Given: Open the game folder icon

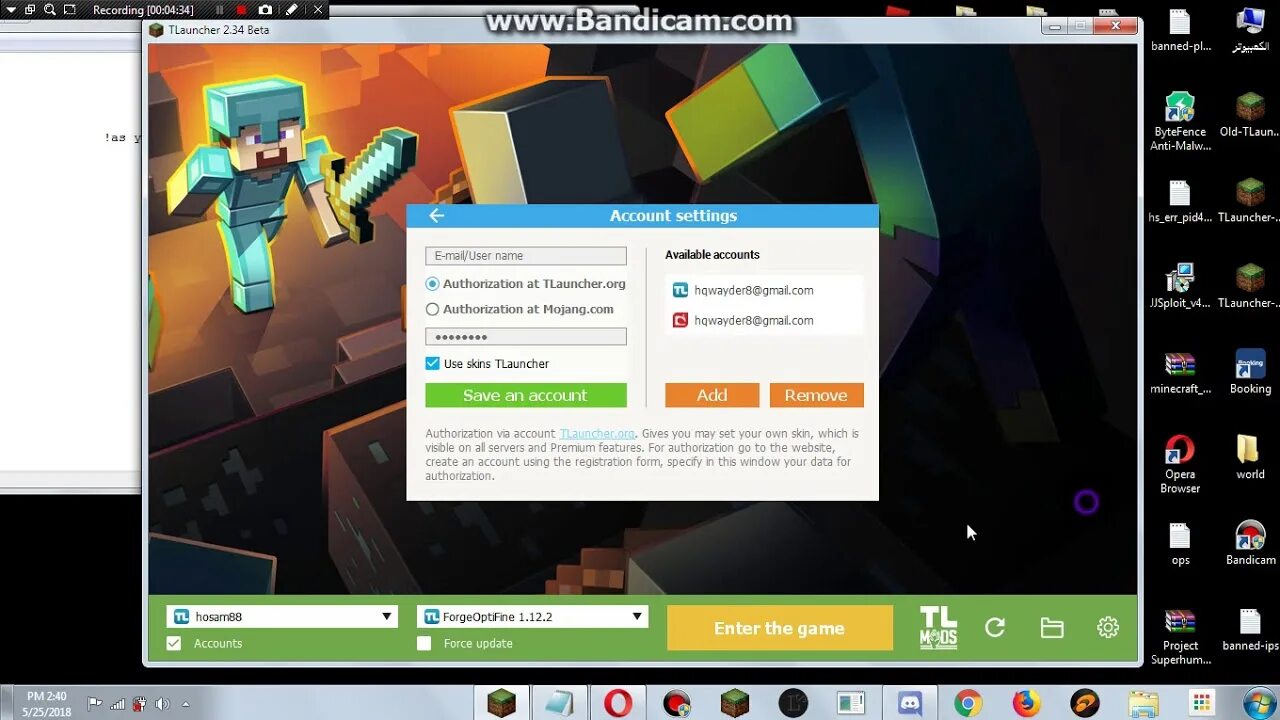Looking at the screenshot, I should [1051, 627].
